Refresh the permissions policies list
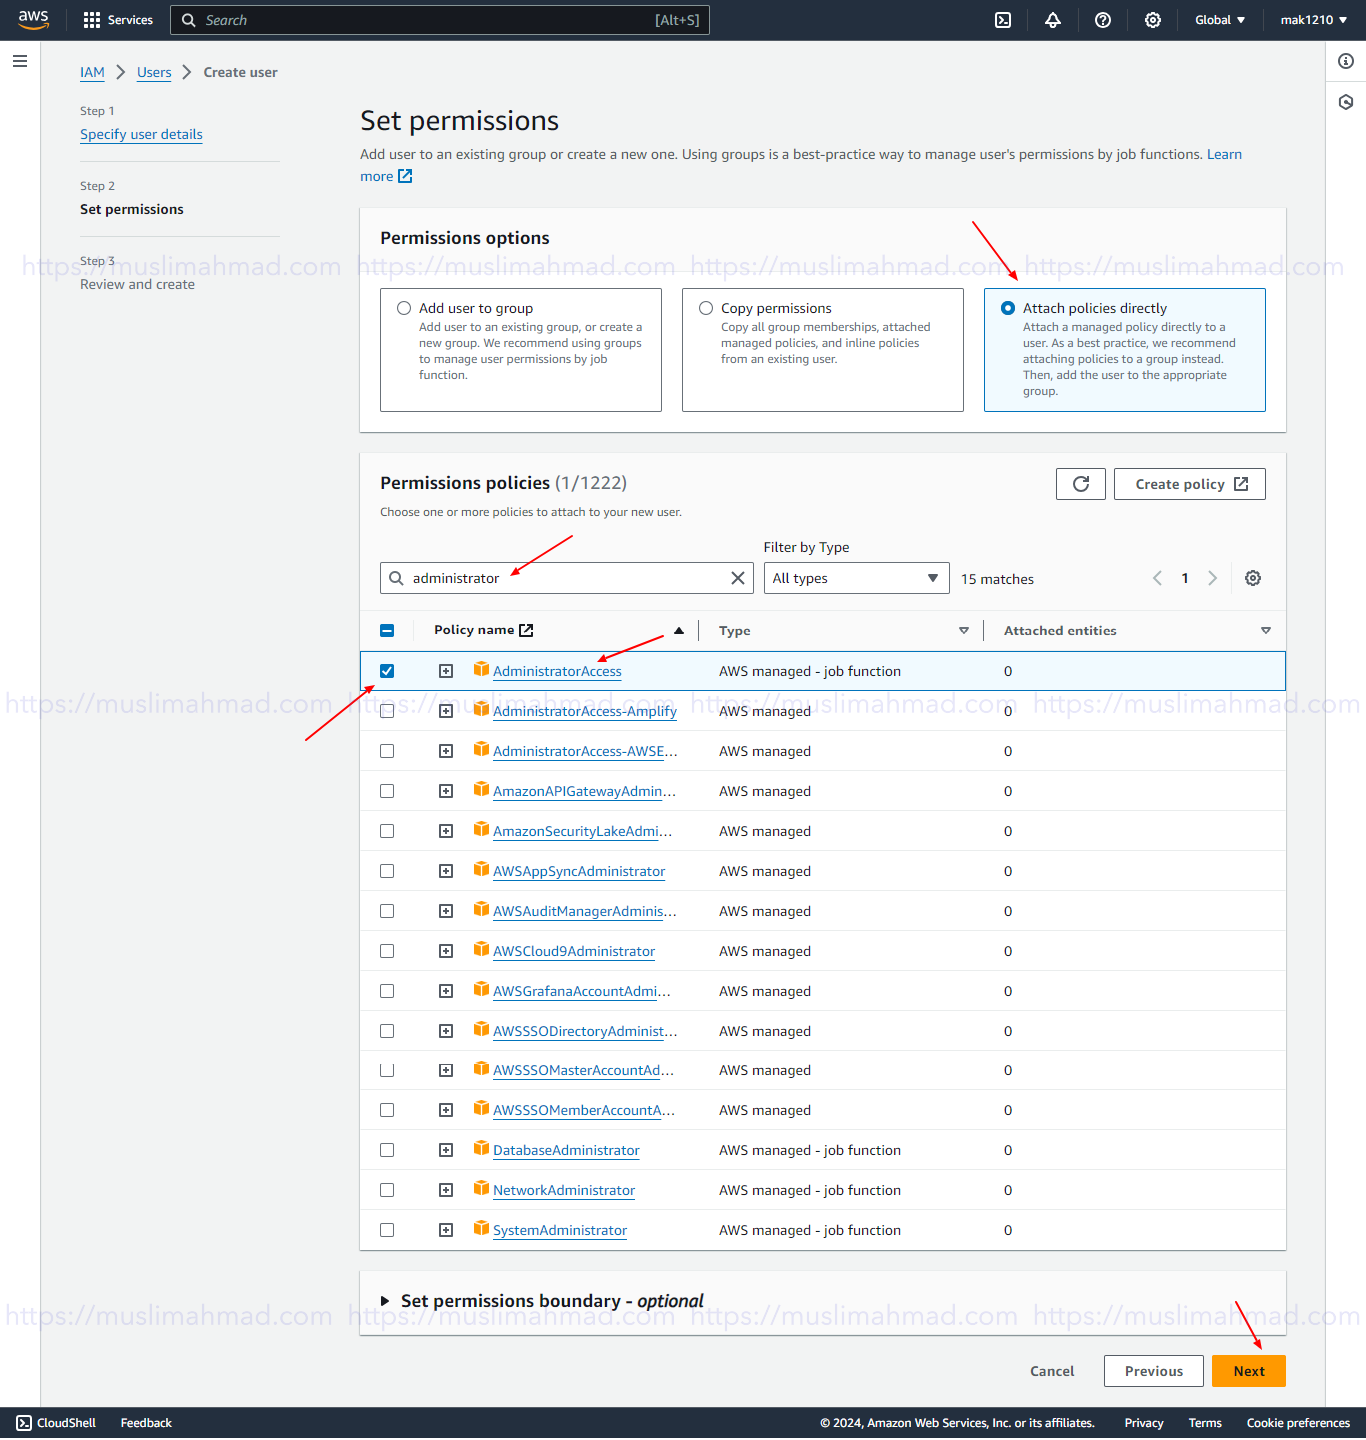The image size is (1366, 1440). 1081,484
